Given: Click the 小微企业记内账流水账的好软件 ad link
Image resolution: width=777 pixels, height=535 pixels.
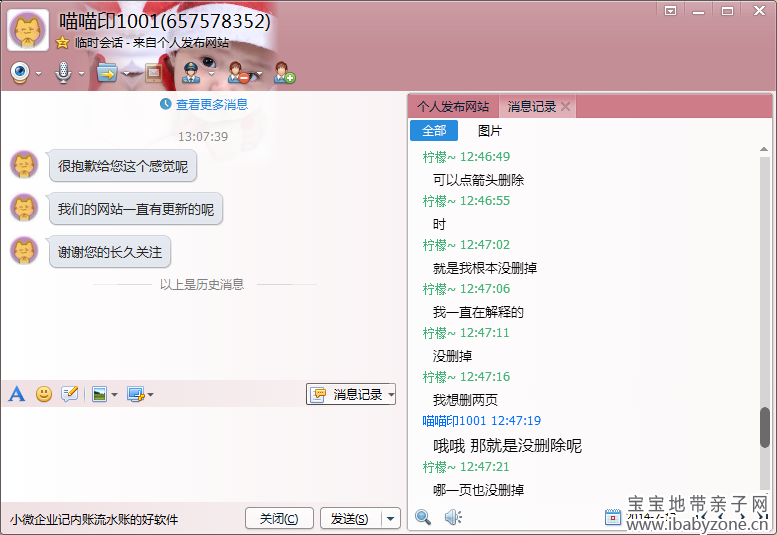Looking at the screenshot, I should click(x=94, y=520).
